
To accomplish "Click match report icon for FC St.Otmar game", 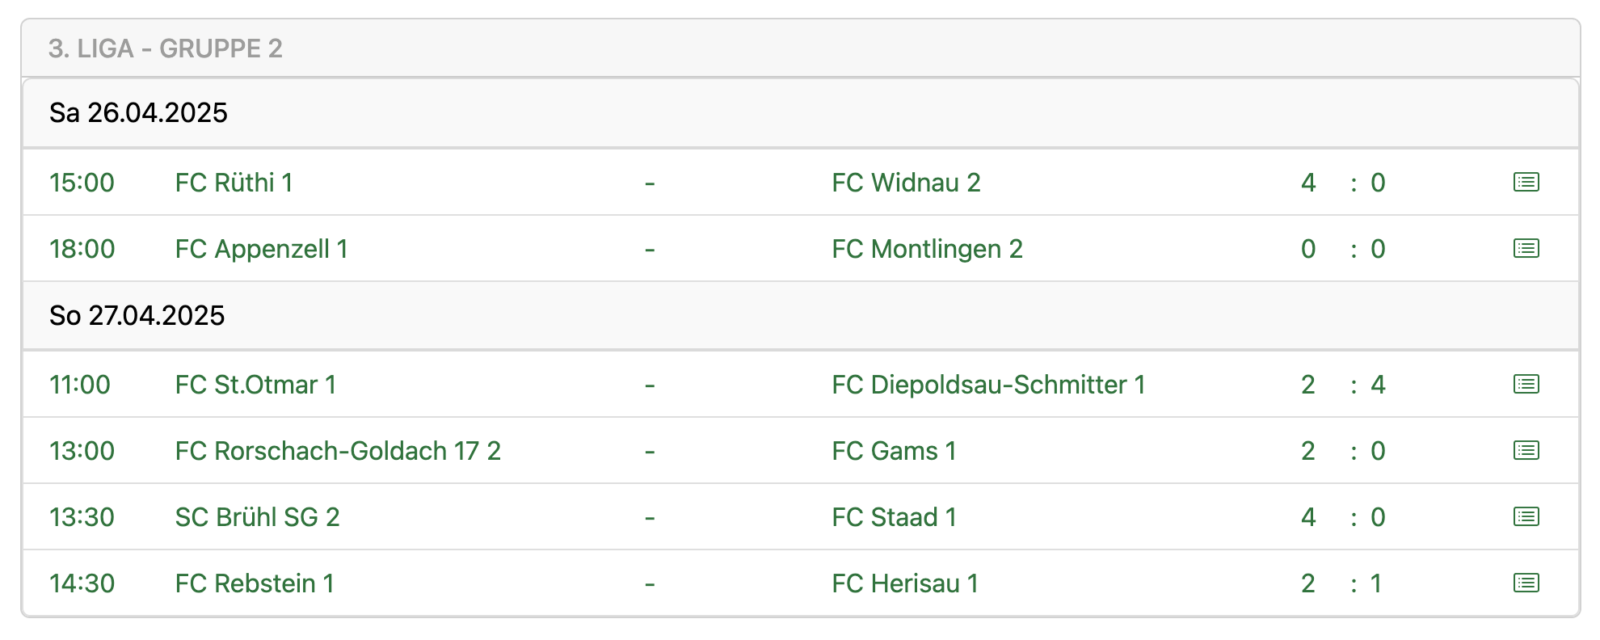I will pyautogui.click(x=1526, y=384).
